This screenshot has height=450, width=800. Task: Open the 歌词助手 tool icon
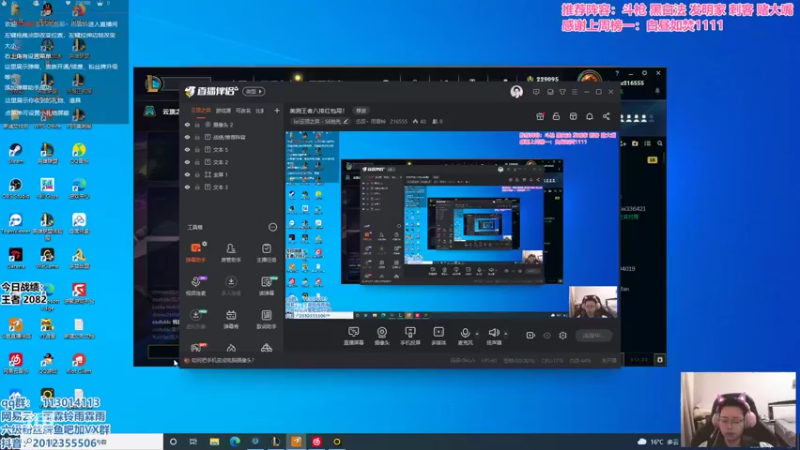(x=266, y=319)
